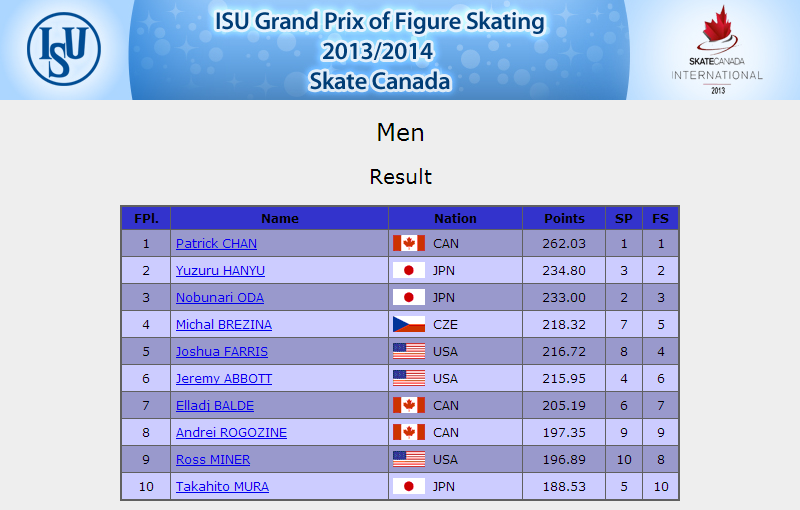
Task: Click the USA flag in Joshua FARRIS's row
Action: [409, 351]
